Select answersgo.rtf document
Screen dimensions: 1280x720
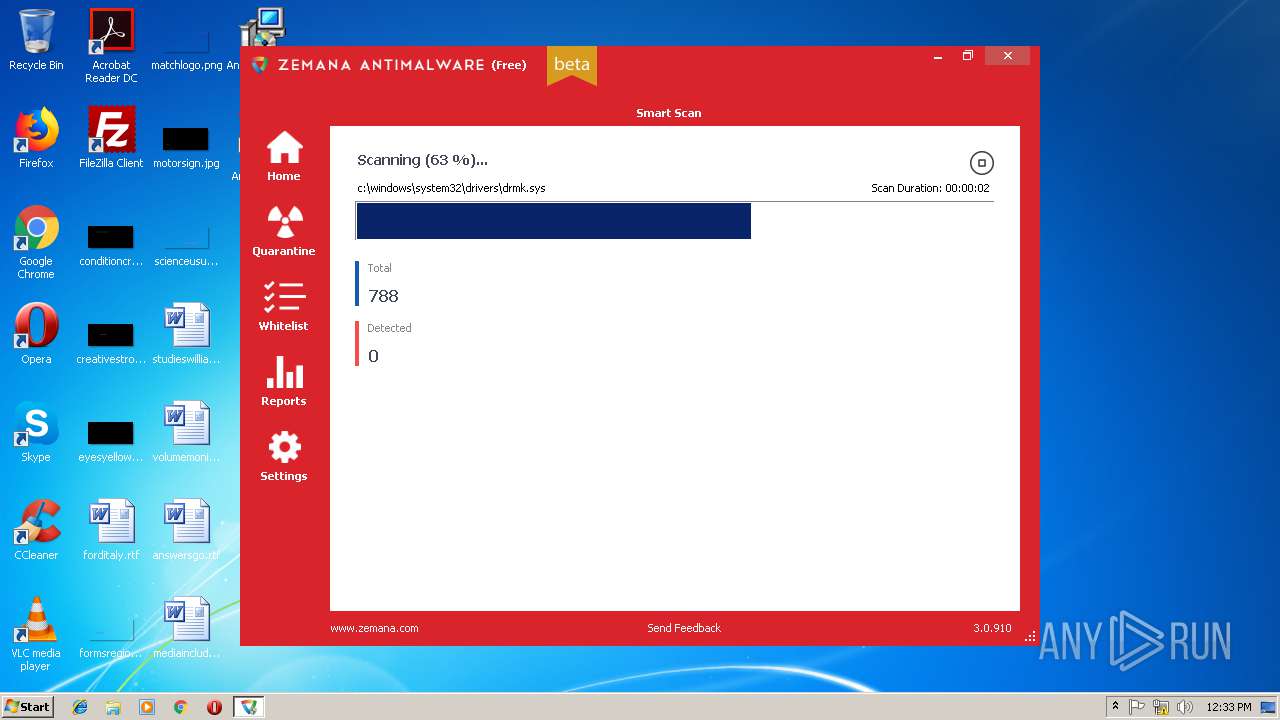click(186, 530)
